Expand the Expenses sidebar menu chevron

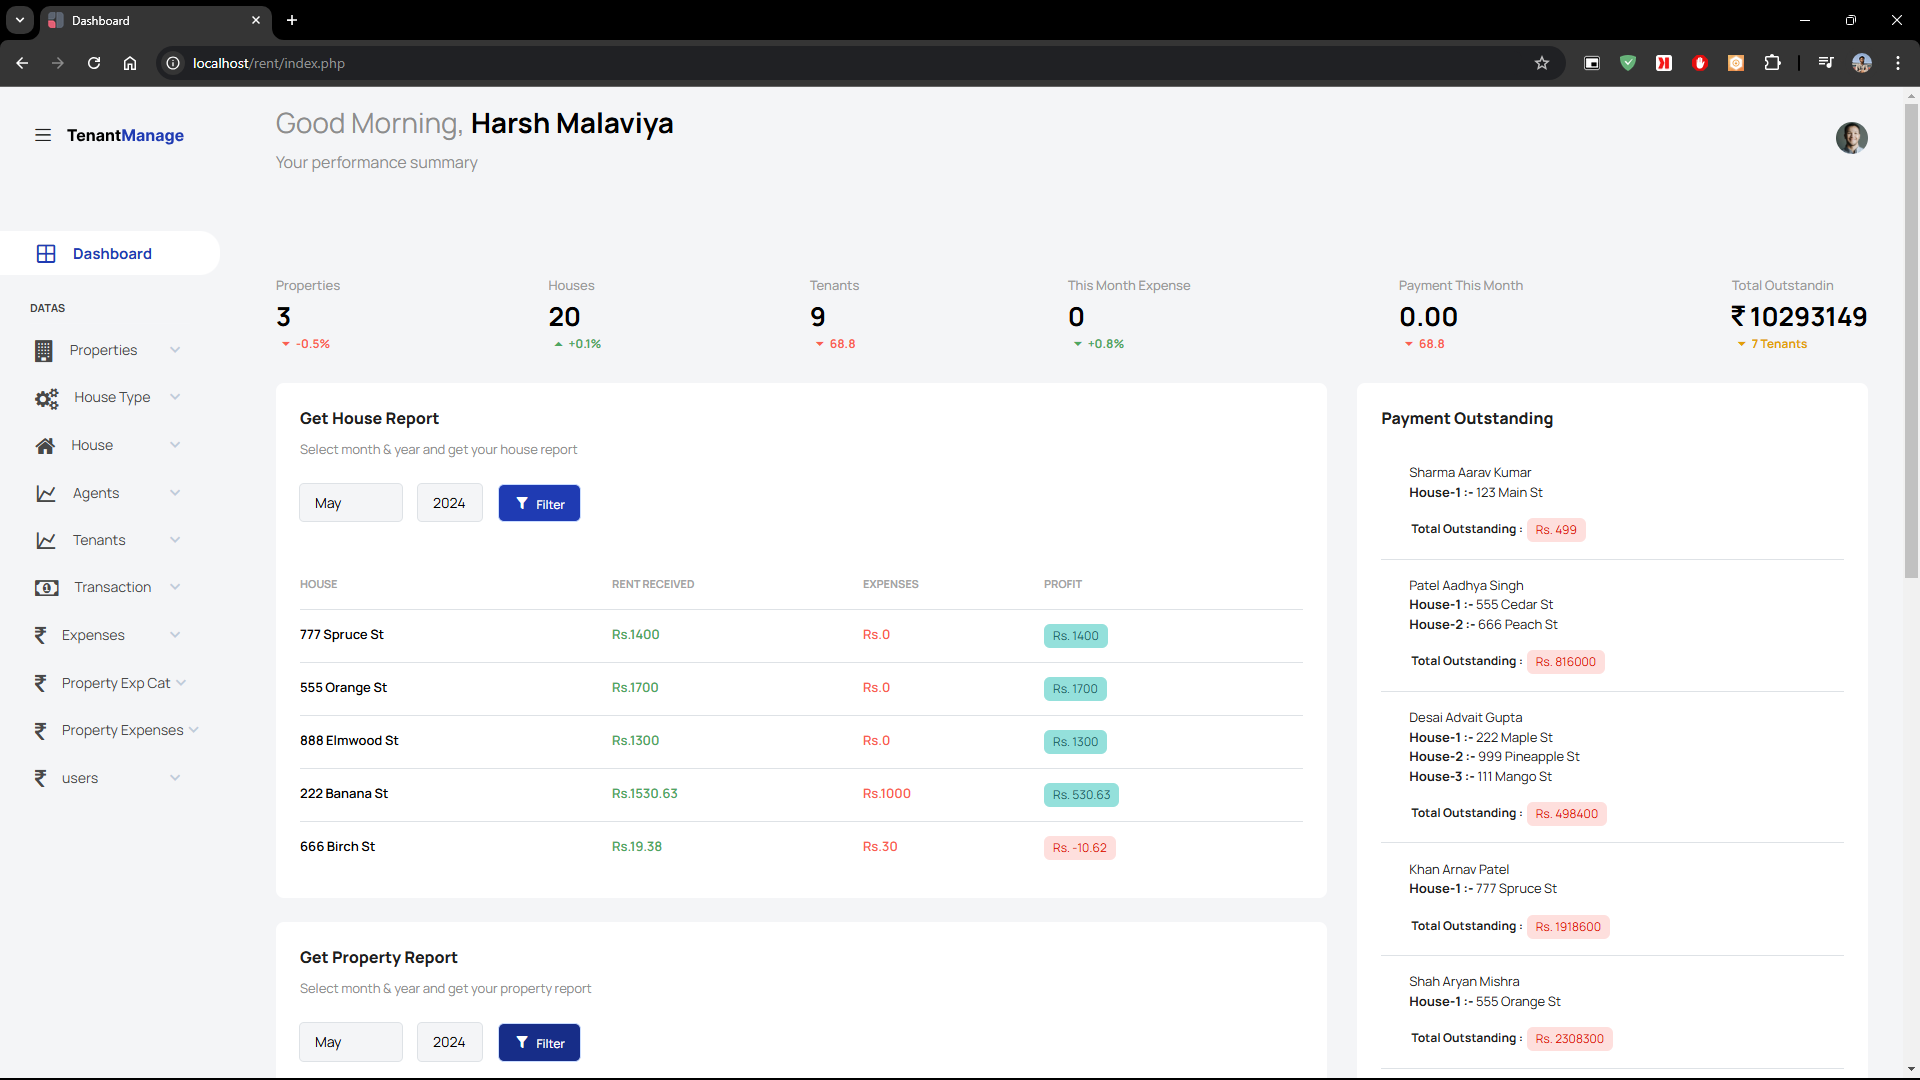tap(175, 635)
